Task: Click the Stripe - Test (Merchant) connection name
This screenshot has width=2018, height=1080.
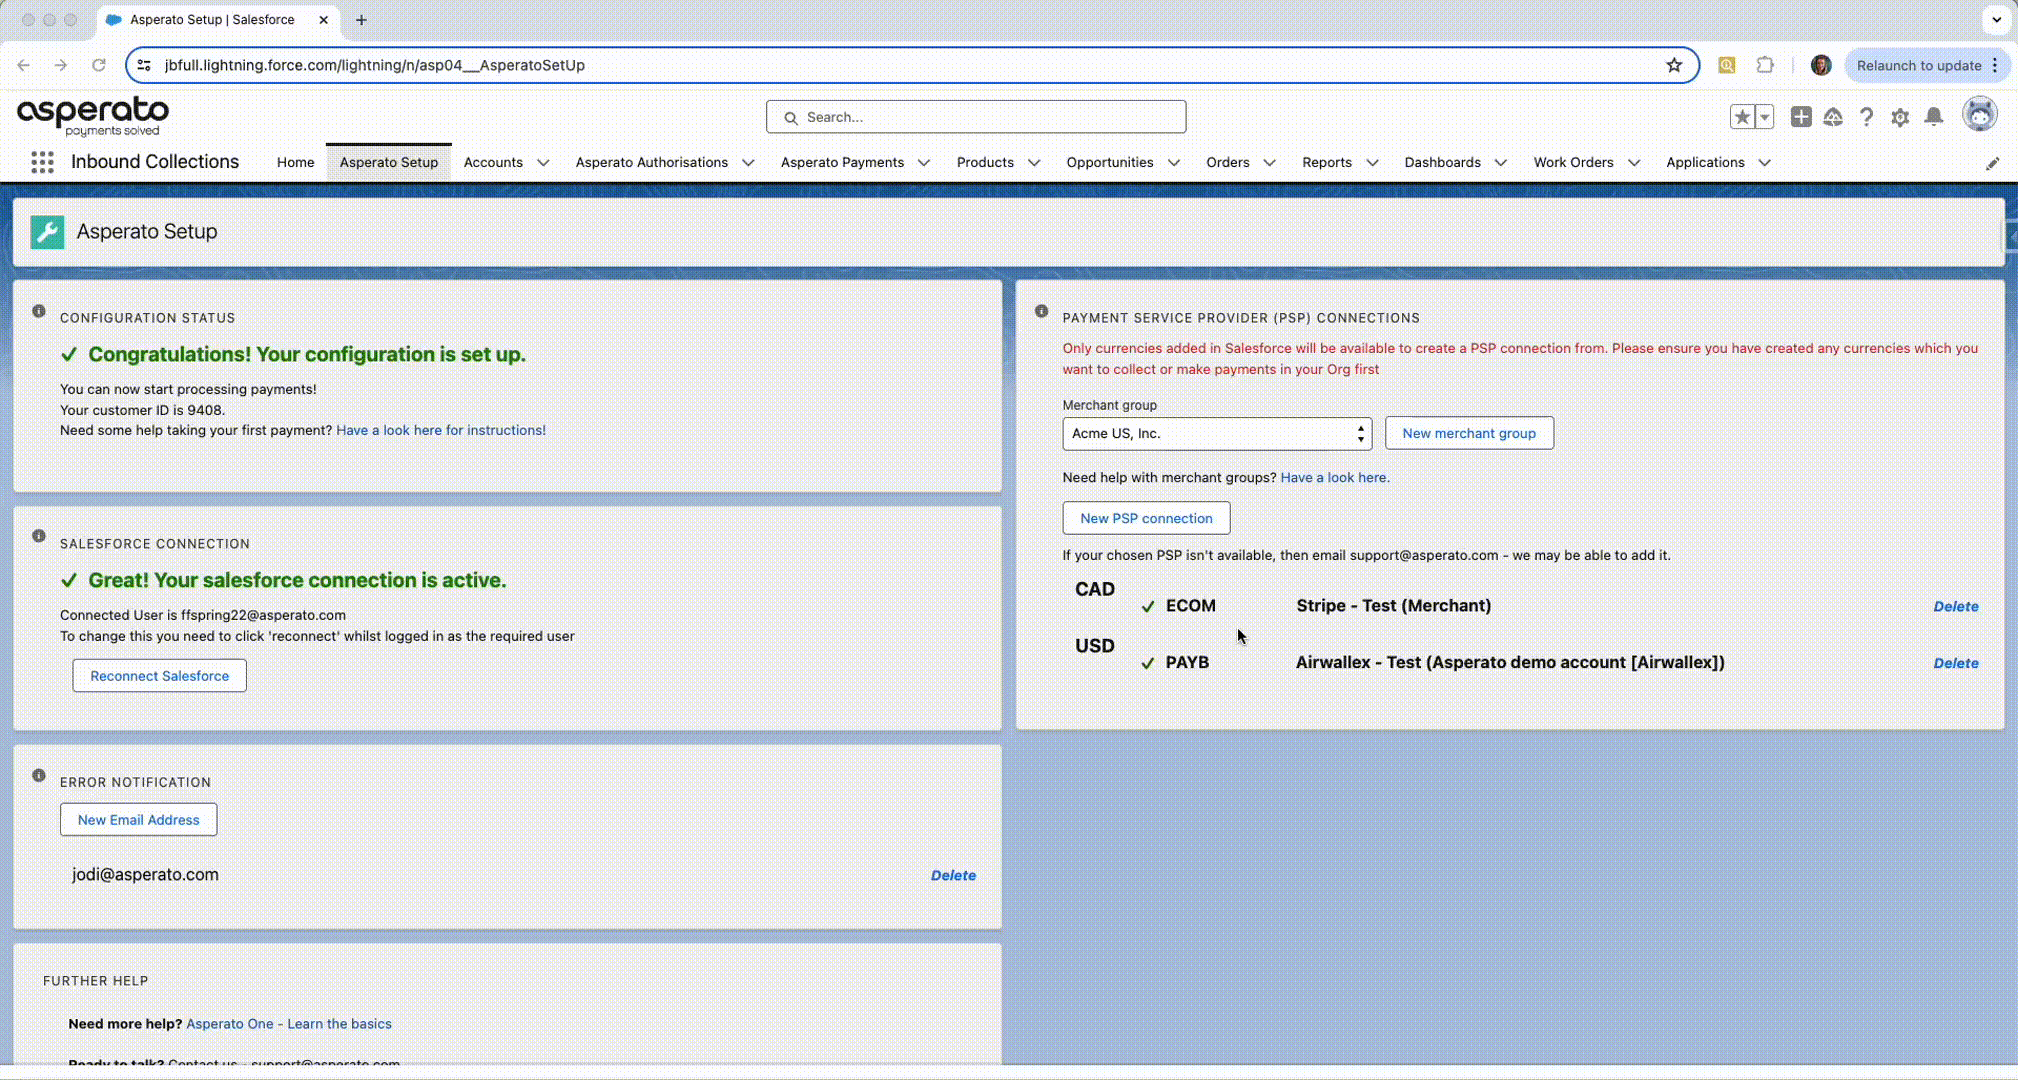Action: 1394,606
